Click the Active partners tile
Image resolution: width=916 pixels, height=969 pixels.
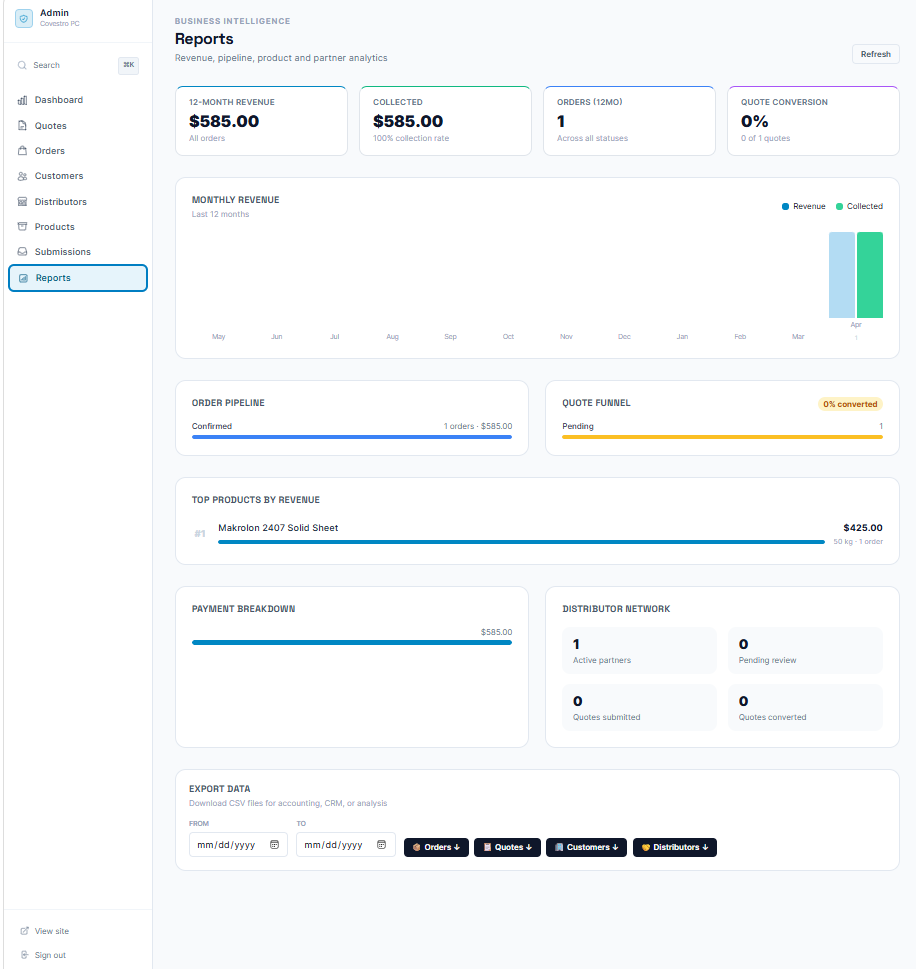[x=639, y=651]
